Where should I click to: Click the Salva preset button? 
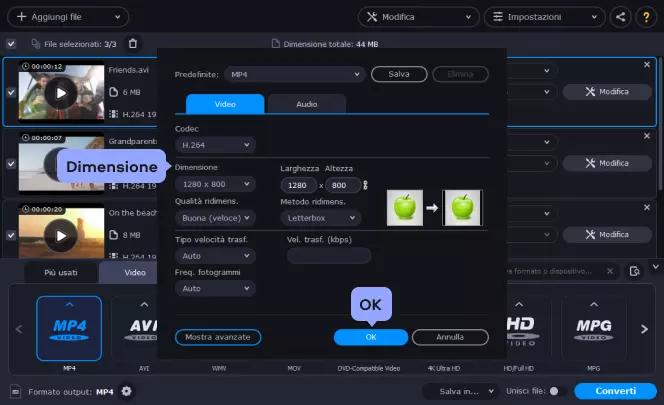pos(399,74)
